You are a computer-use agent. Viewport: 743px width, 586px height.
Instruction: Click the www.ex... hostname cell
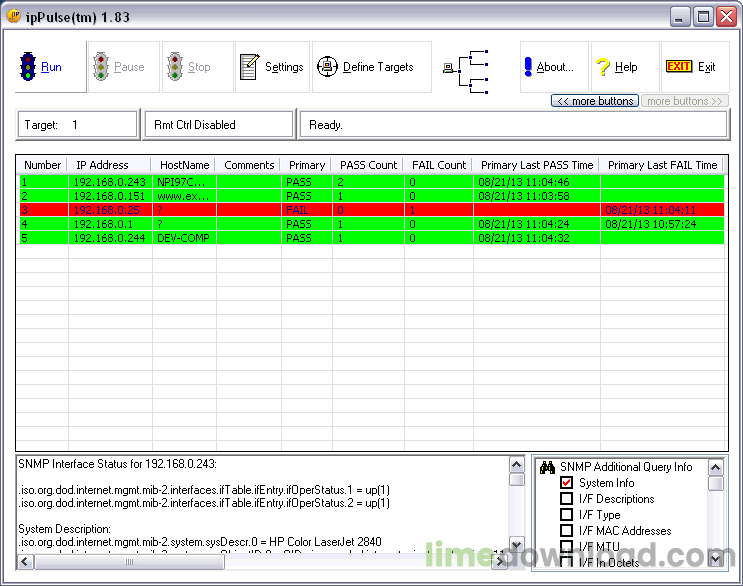point(184,196)
